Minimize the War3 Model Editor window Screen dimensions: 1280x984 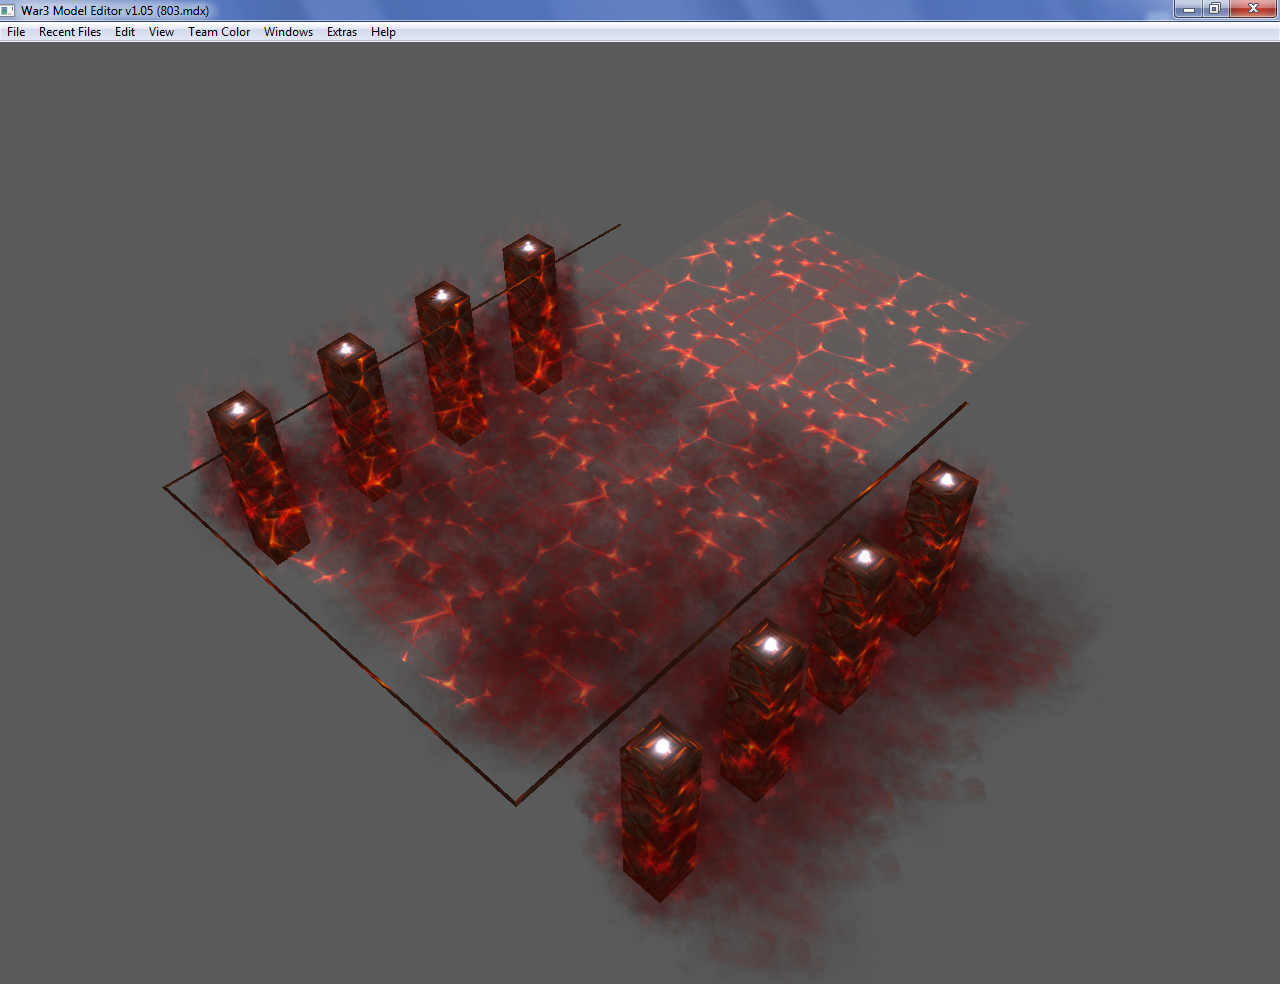(1188, 9)
